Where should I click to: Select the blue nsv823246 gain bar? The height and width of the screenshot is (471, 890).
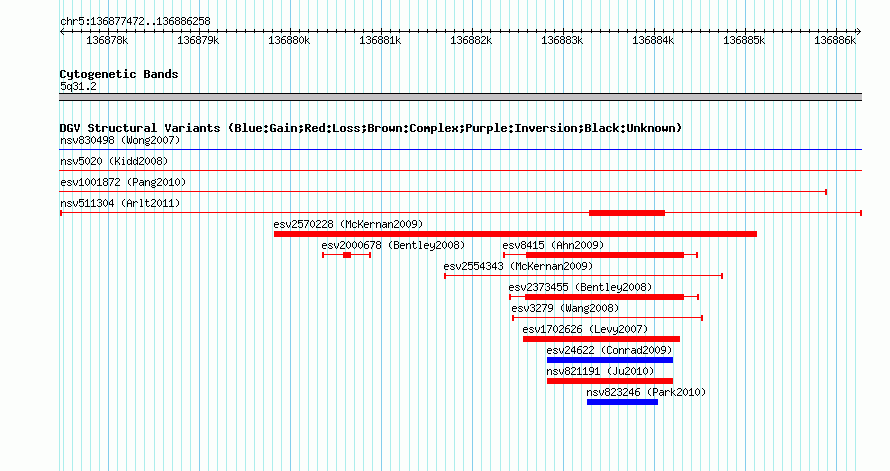point(622,402)
